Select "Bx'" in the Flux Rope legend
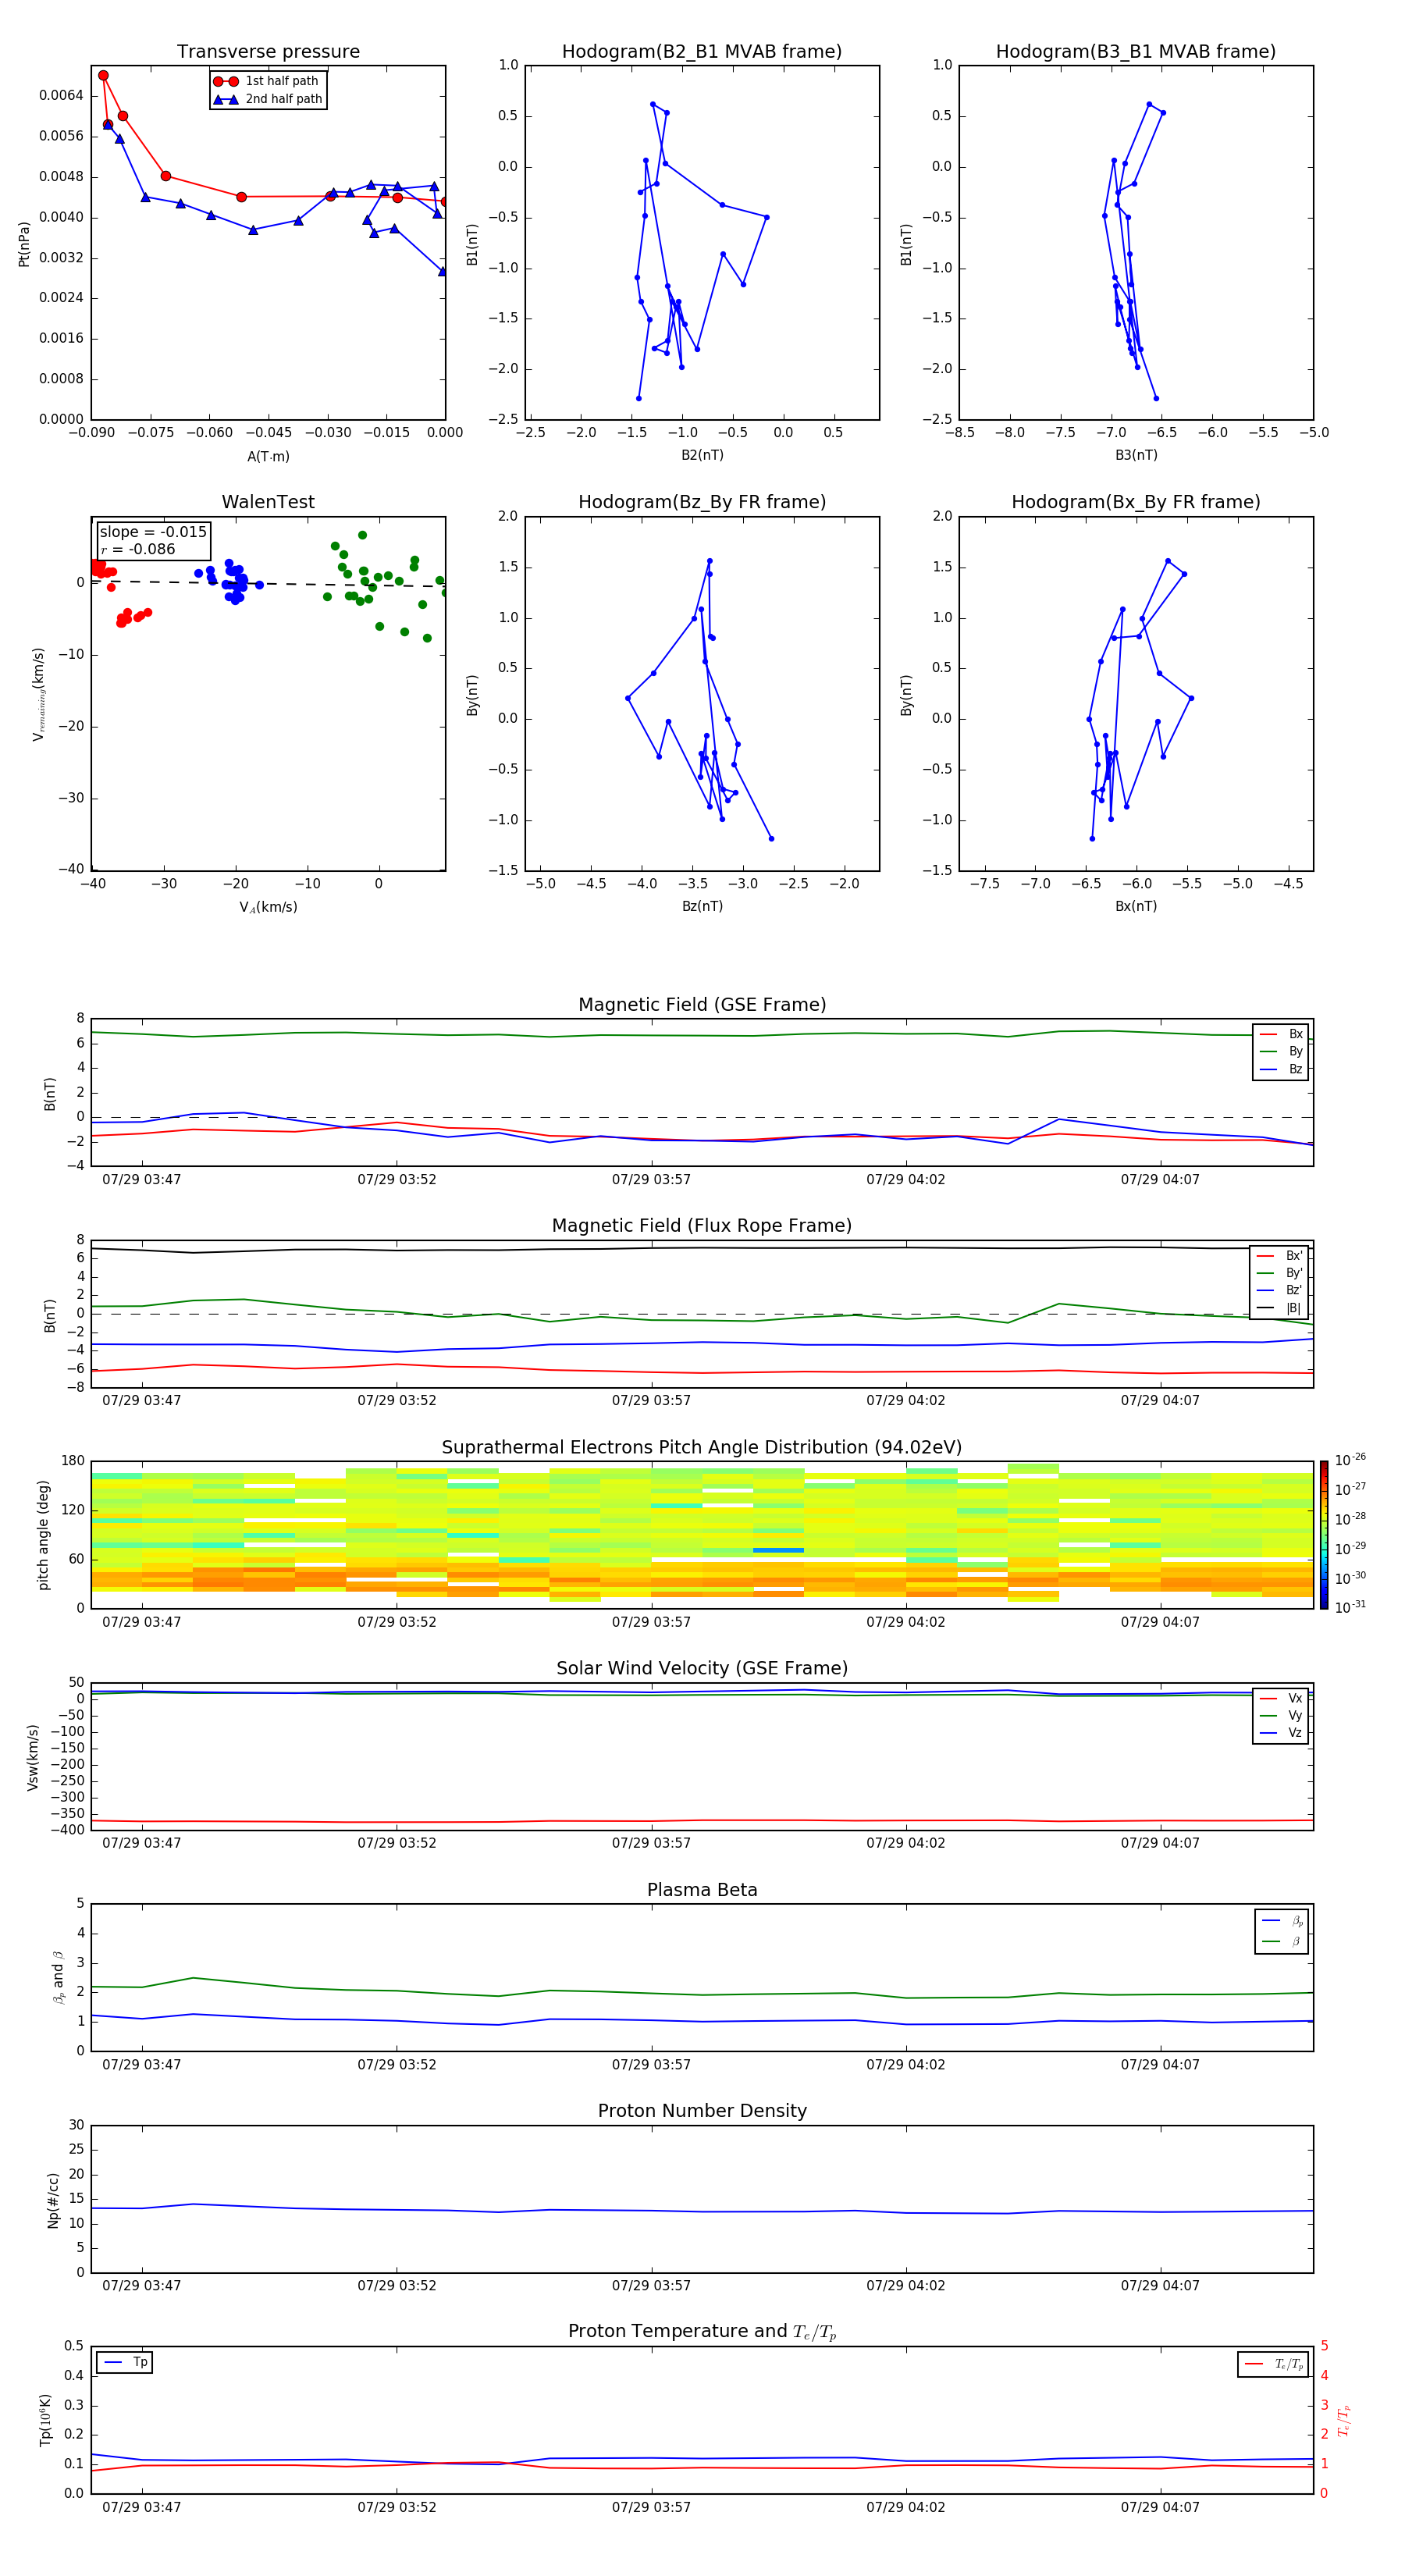The image size is (1405, 2576). coord(1280,1256)
